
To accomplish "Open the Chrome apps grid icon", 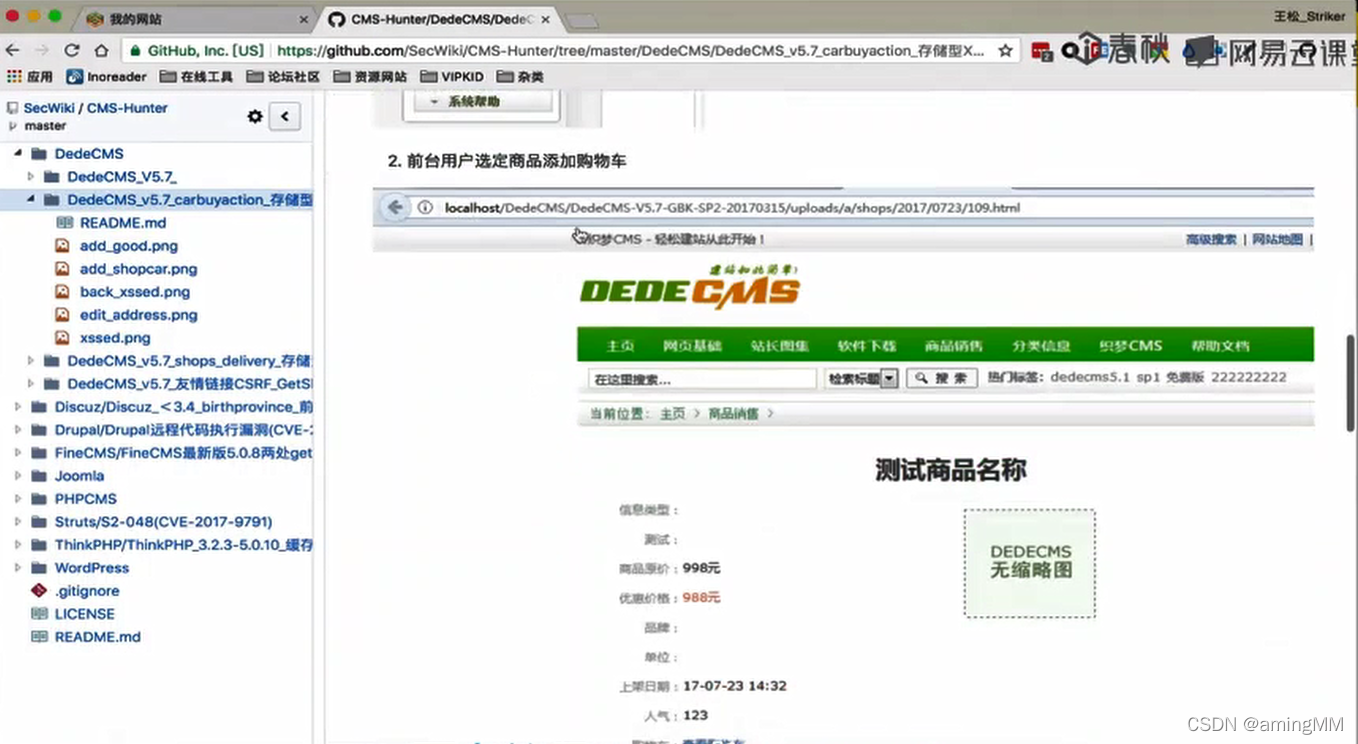I will click(15, 76).
